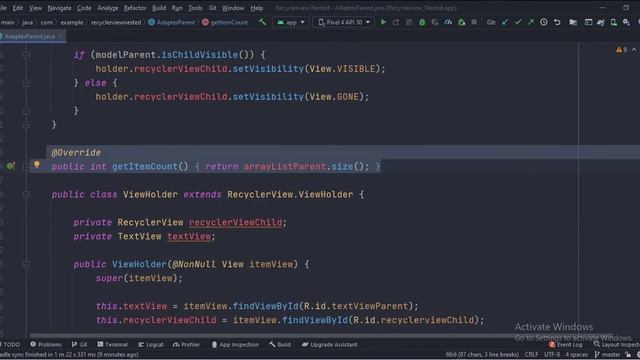Open the AVD Manager device icon
Viewport: 640px width, 360px height.
pyautogui.click(x=613, y=22)
